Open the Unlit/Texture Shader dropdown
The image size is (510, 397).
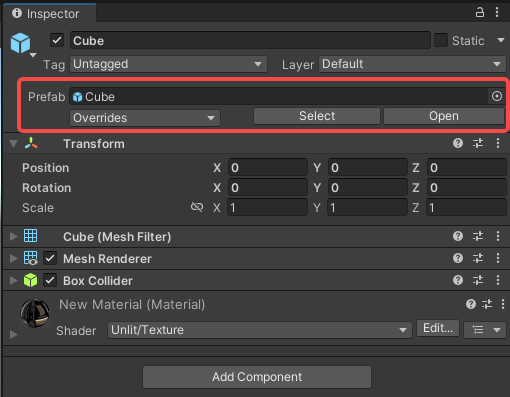260,330
